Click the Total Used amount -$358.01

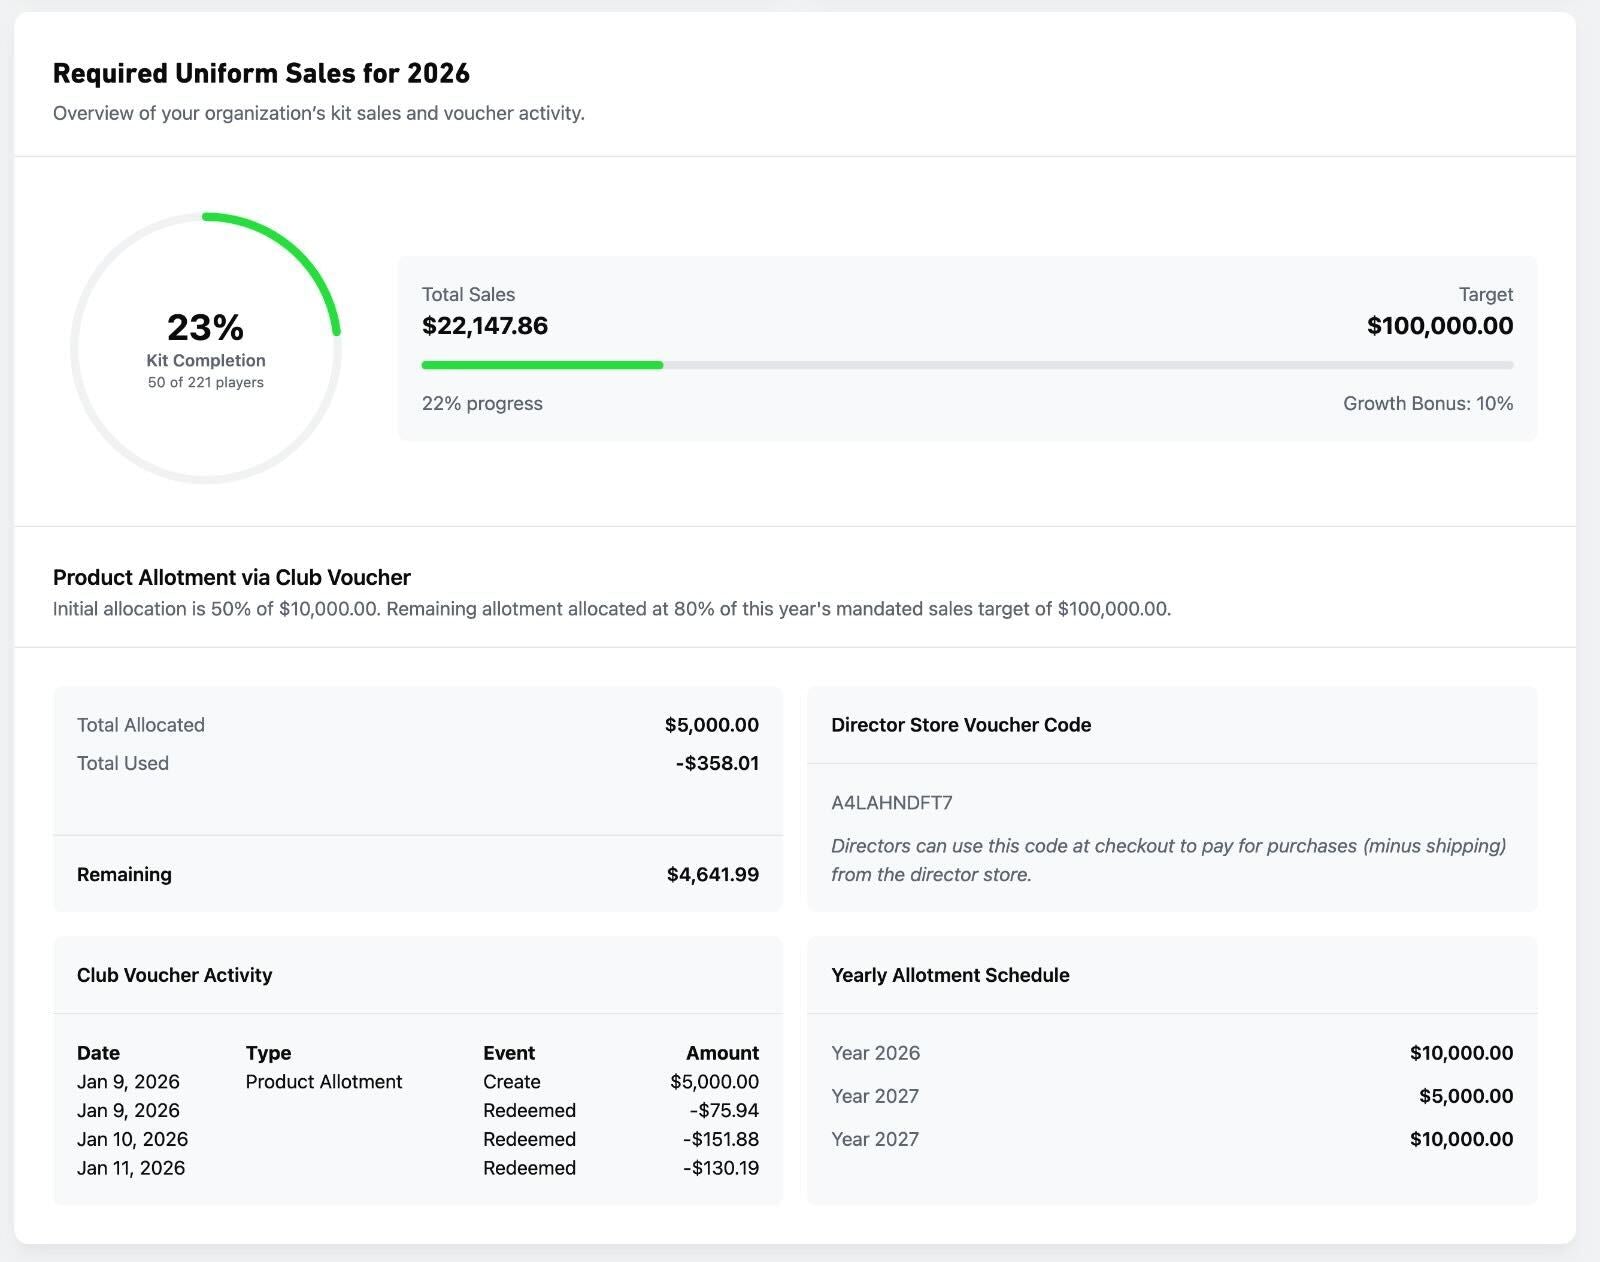716,763
